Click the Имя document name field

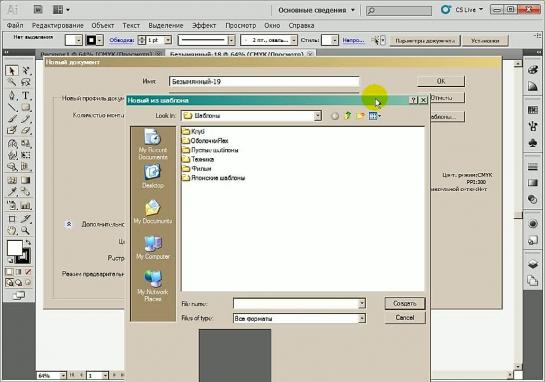264,82
